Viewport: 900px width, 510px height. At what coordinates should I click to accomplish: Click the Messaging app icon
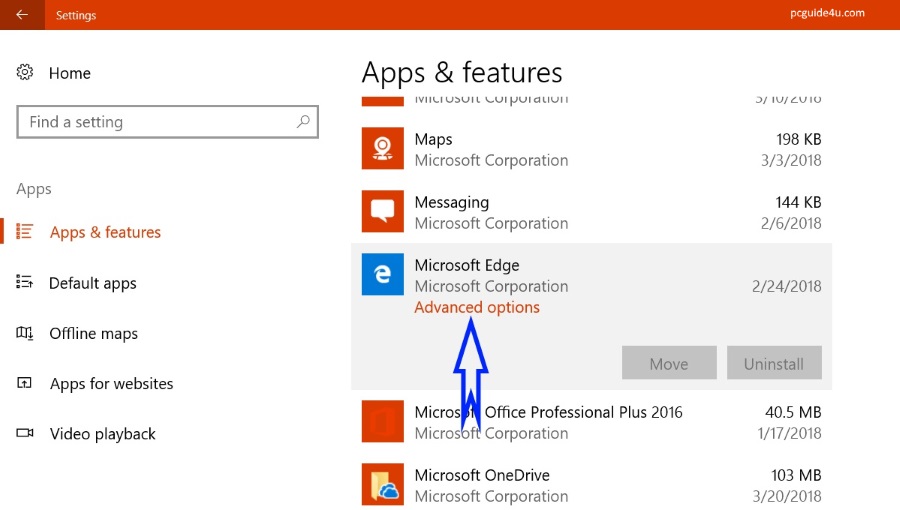382,212
